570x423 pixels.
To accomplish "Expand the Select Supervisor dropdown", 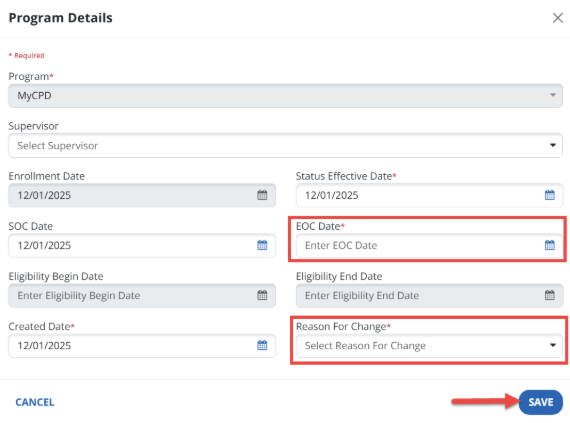I will pos(285,146).
